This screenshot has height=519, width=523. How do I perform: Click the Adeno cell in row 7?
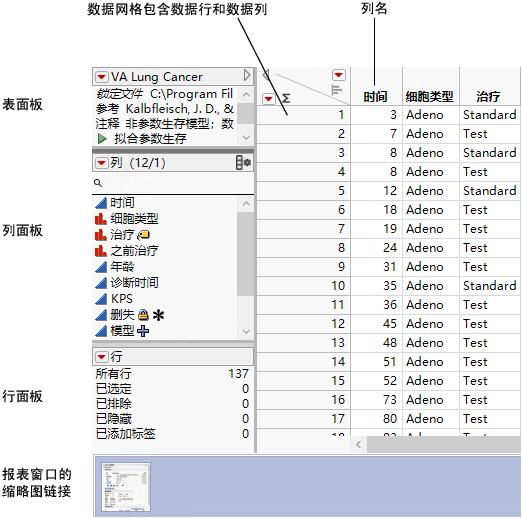[x=431, y=229]
